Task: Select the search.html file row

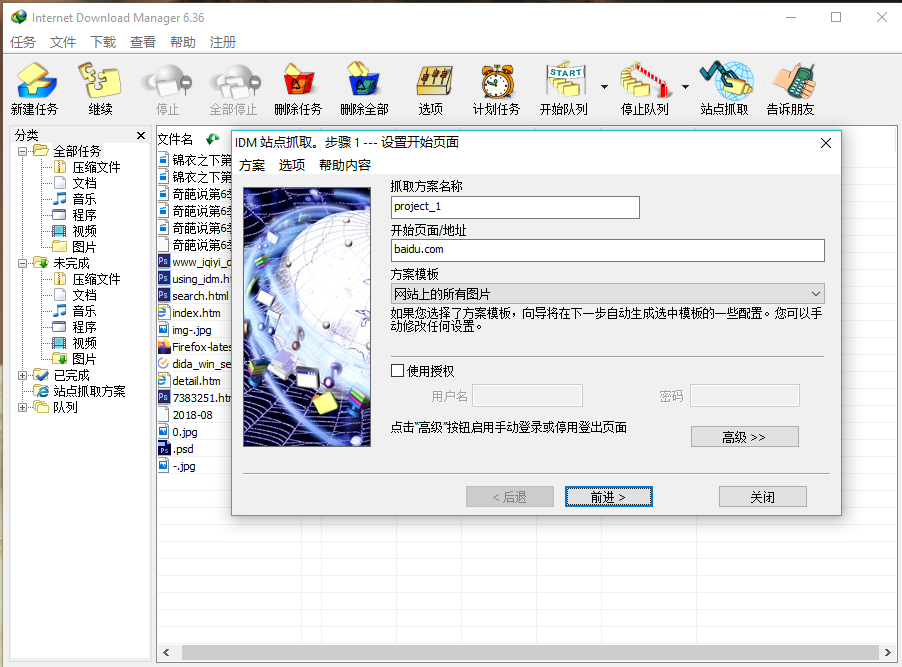Action: (x=194, y=296)
